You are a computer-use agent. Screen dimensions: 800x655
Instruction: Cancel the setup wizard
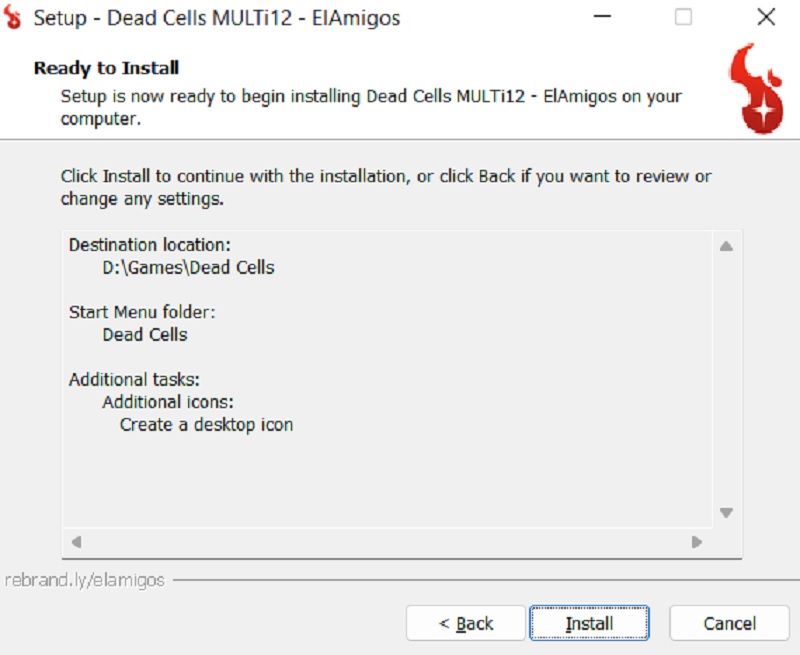729,623
